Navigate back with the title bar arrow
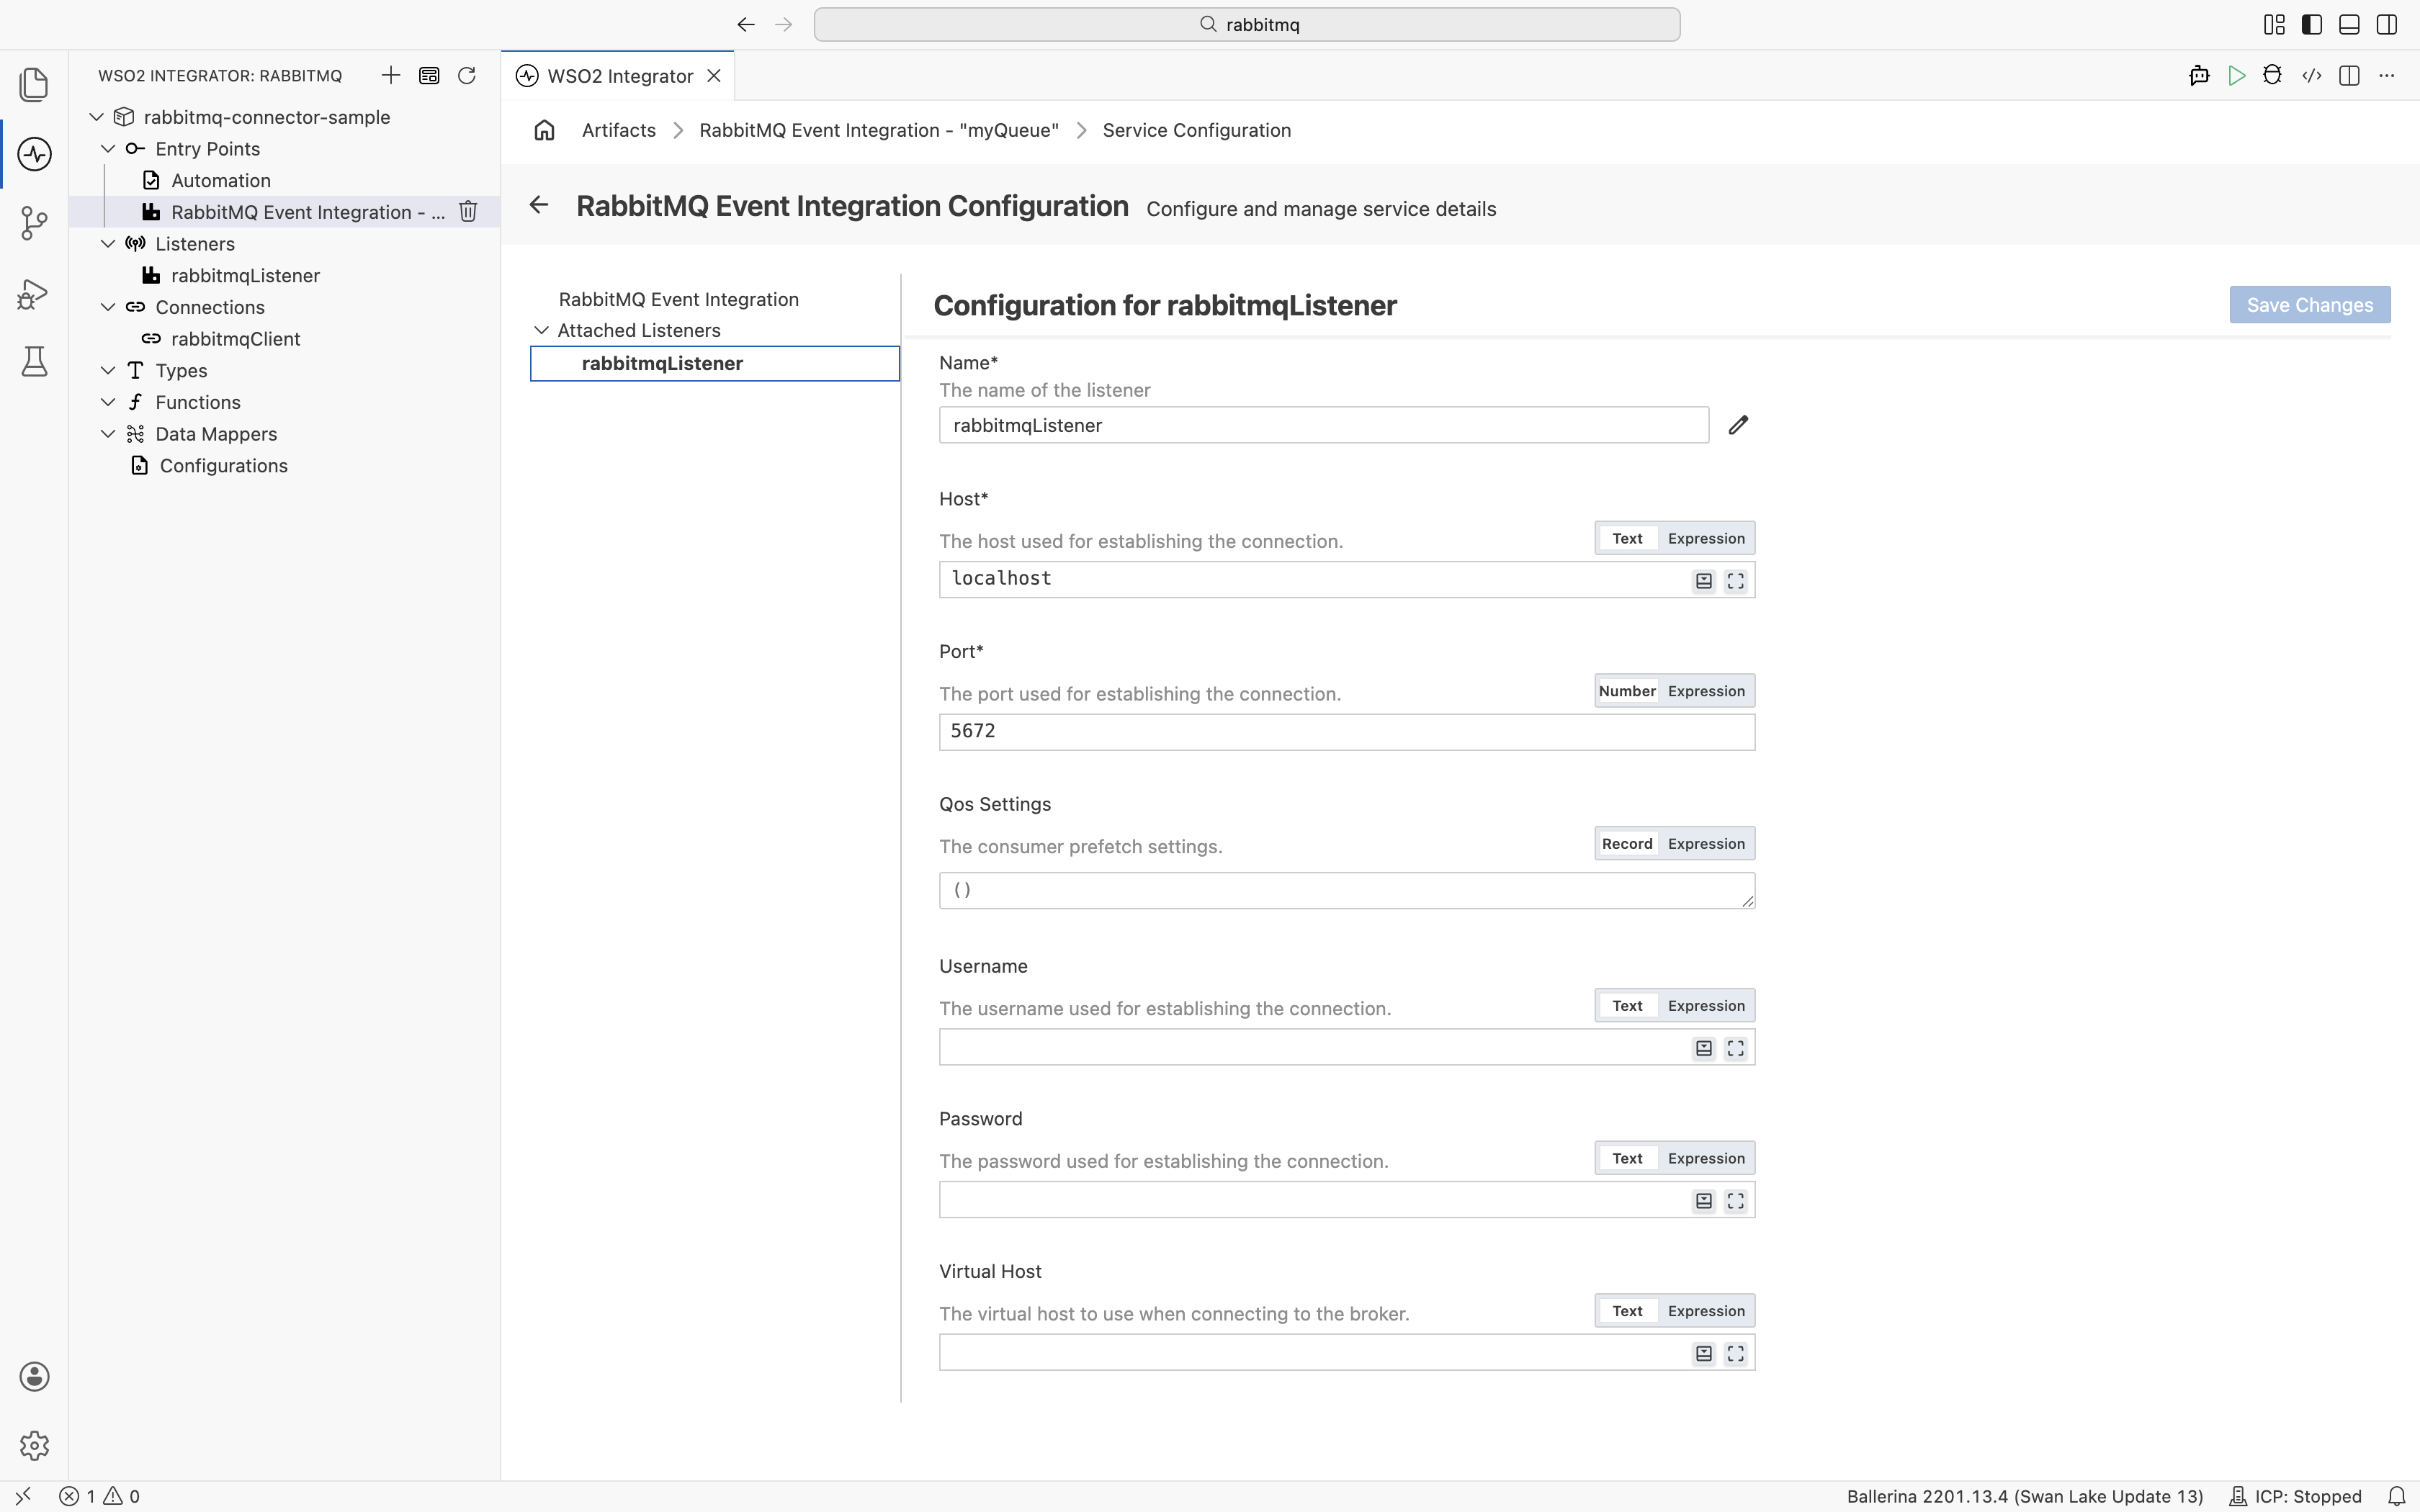 746,24
